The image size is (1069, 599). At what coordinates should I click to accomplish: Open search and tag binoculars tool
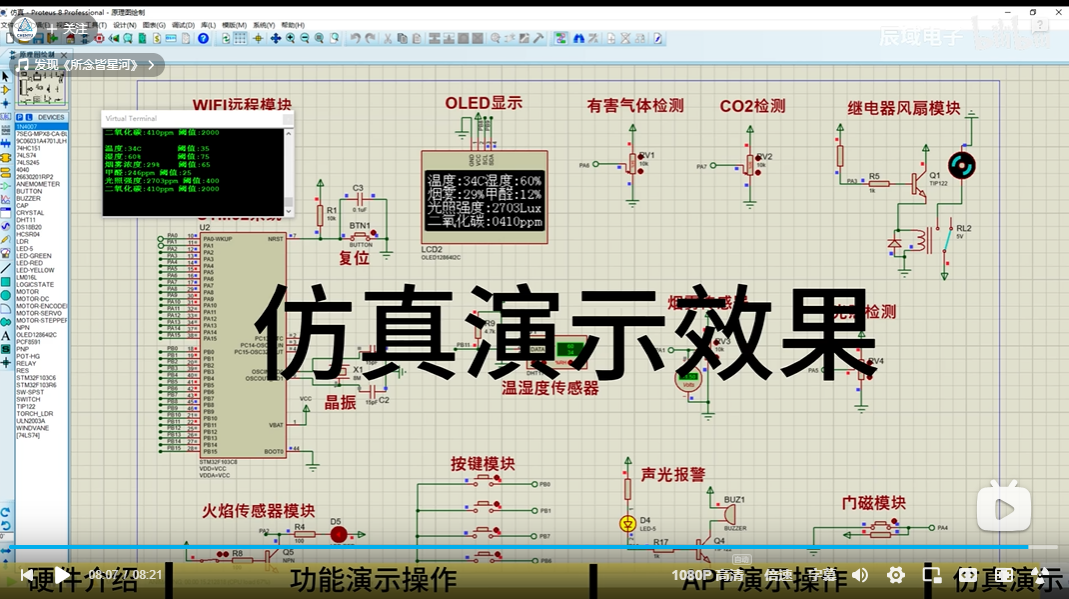click(578, 39)
